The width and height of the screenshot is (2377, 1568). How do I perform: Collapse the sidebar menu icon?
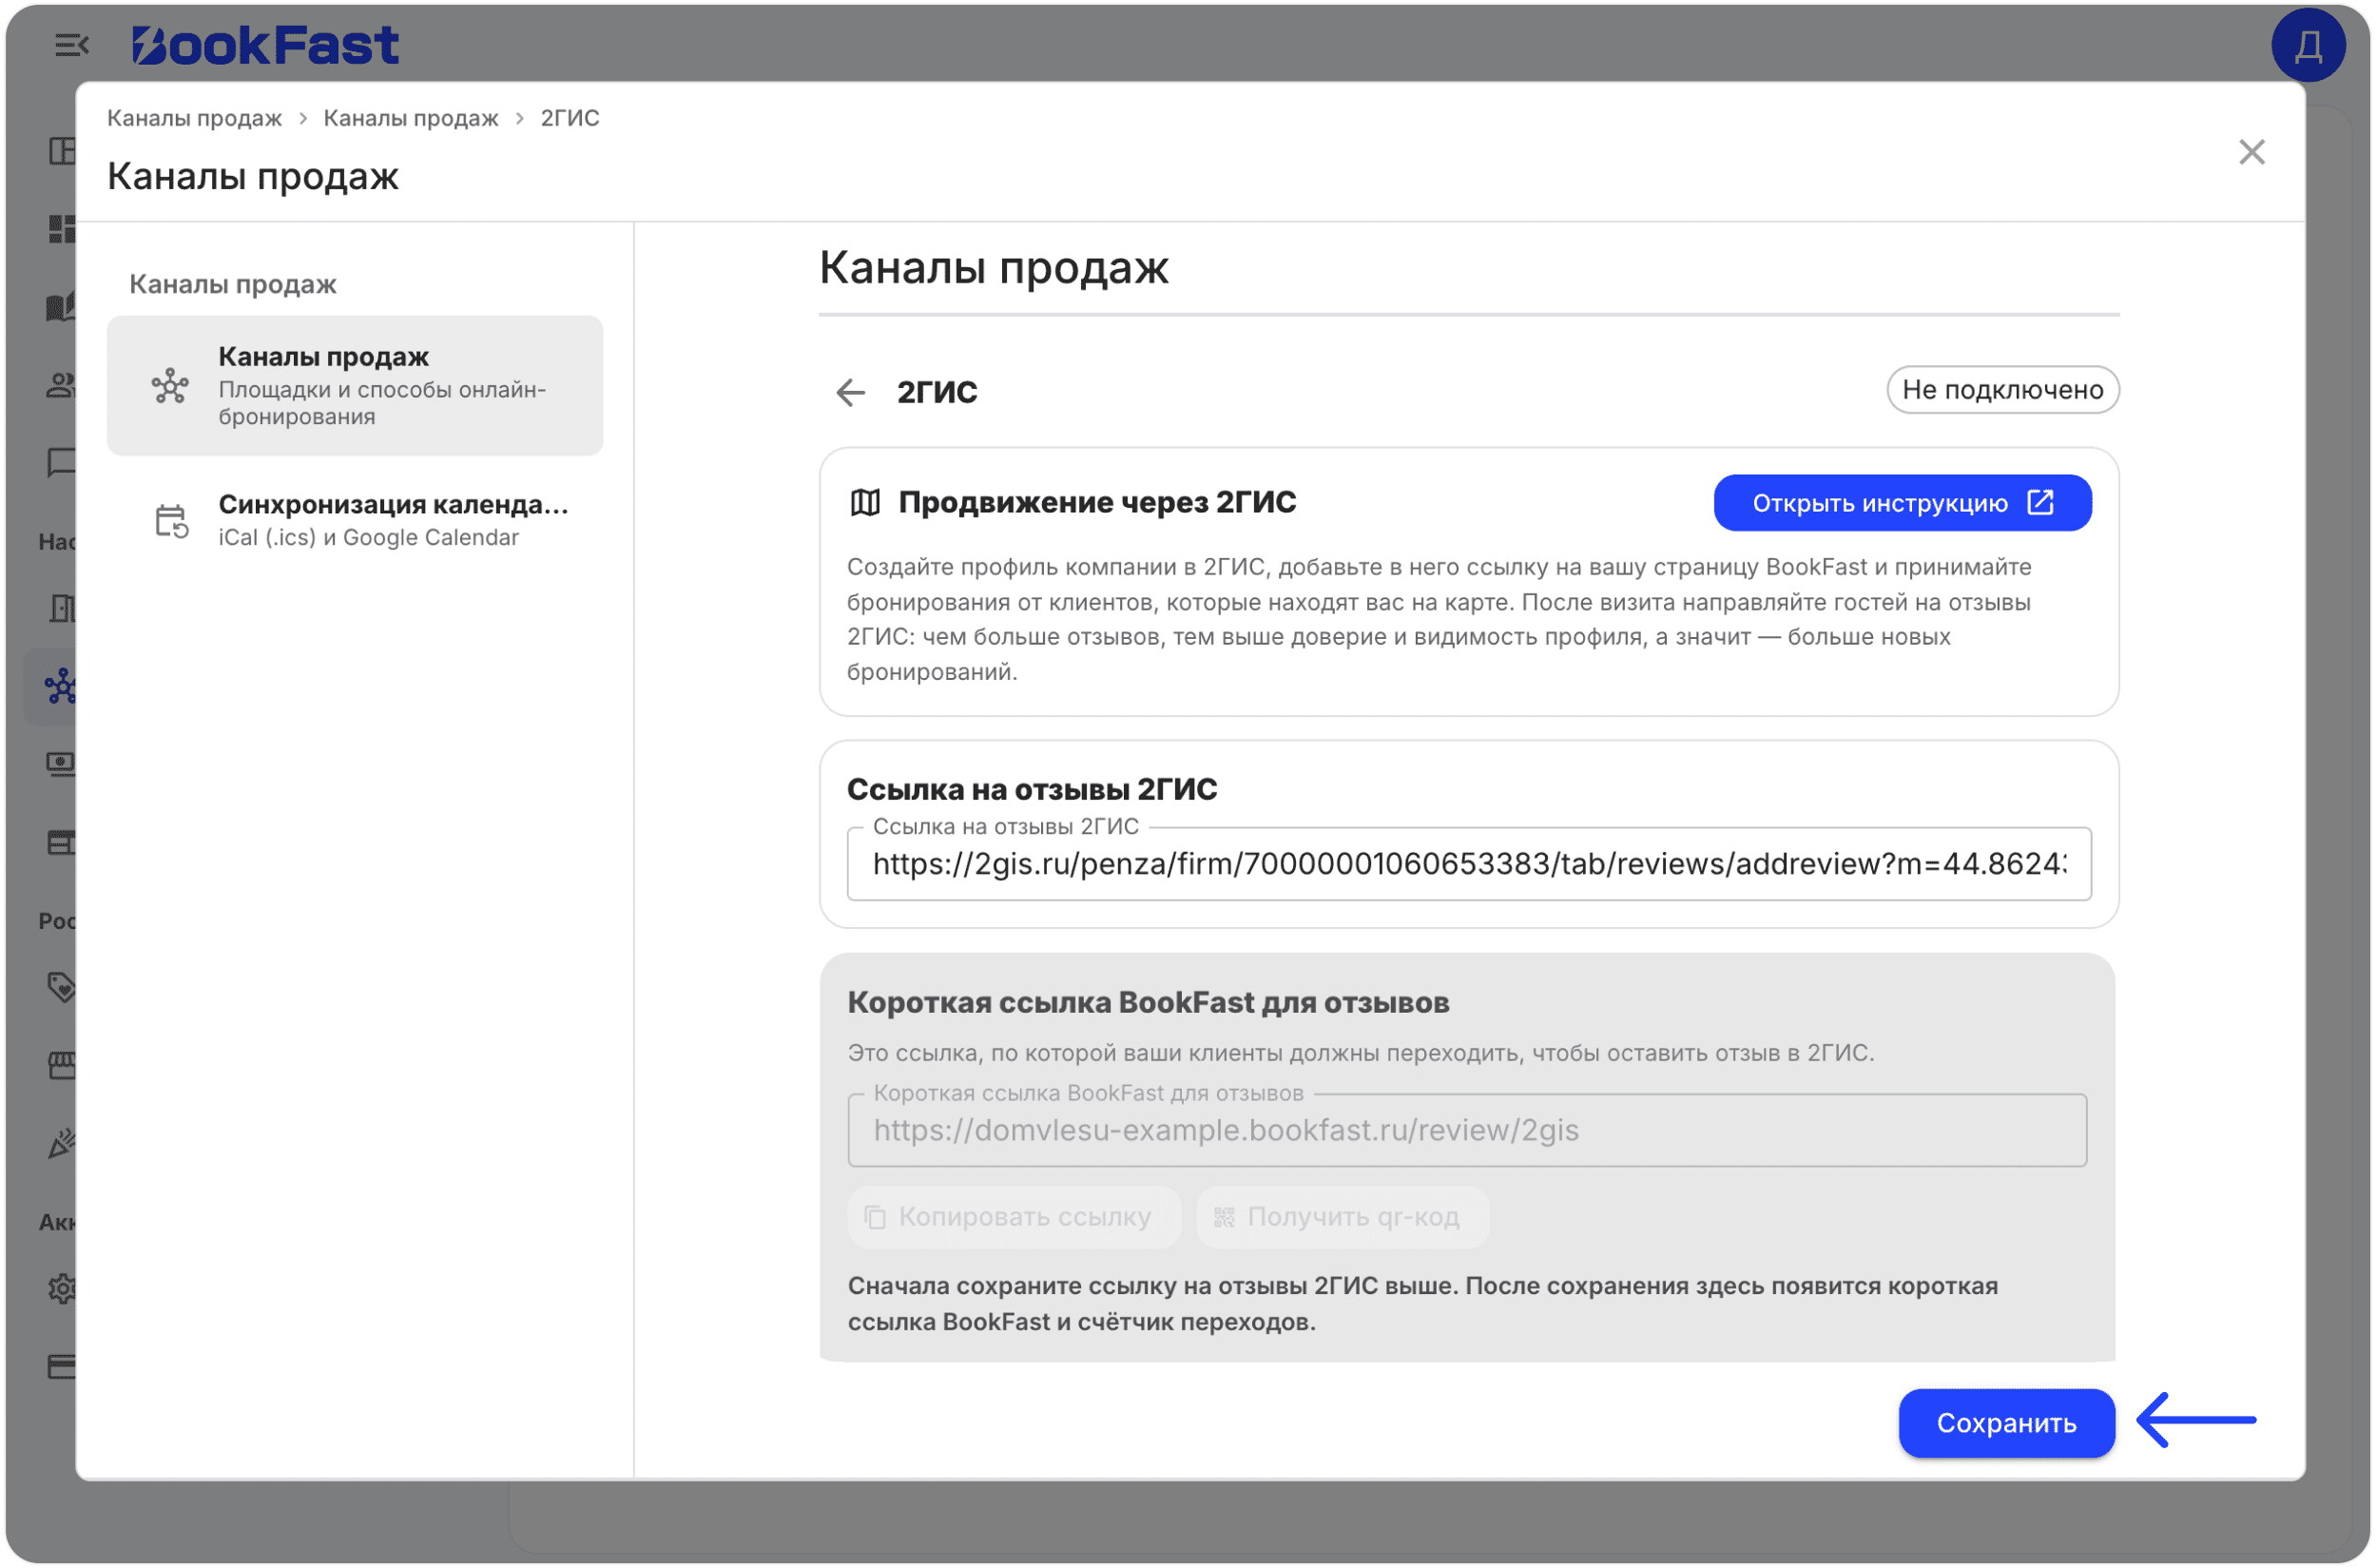tap(71, 45)
